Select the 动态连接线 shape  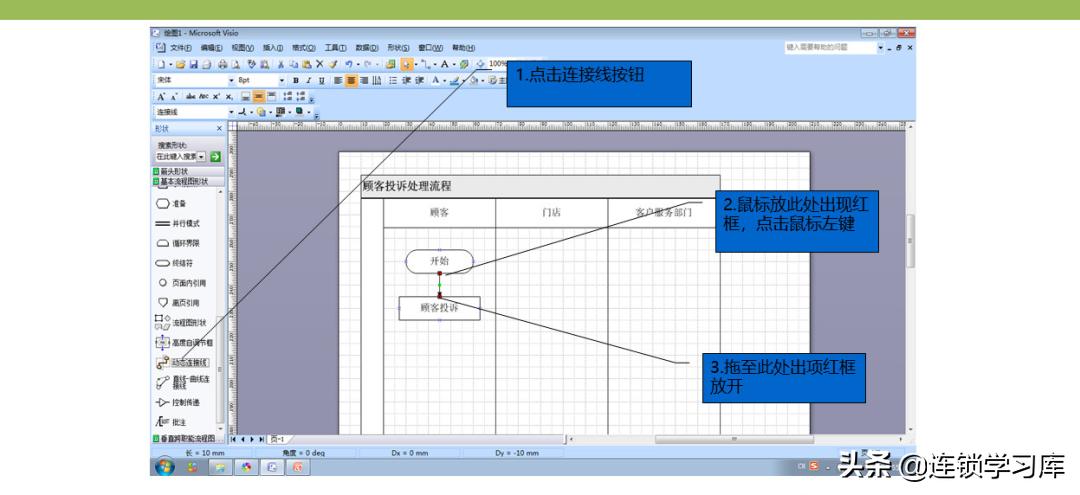click(183, 362)
